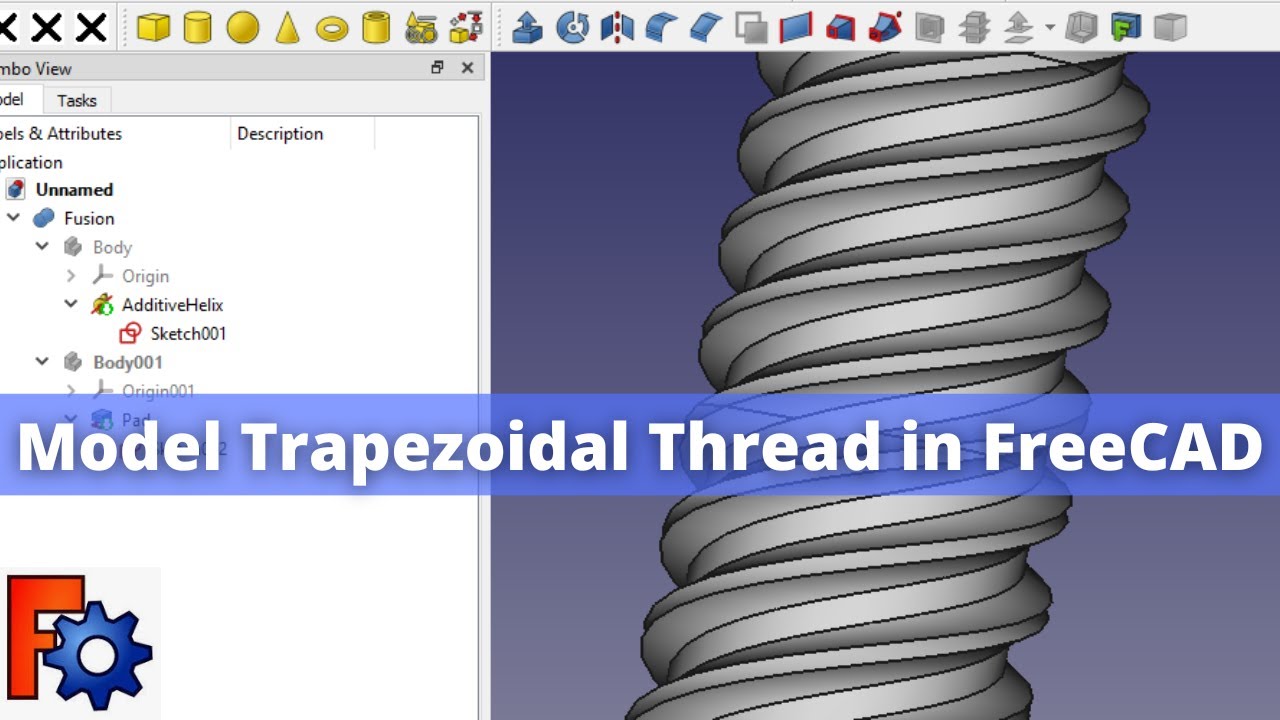Create a Cone primitive solid
This screenshot has width=1280, height=720.
coord(288,27)
